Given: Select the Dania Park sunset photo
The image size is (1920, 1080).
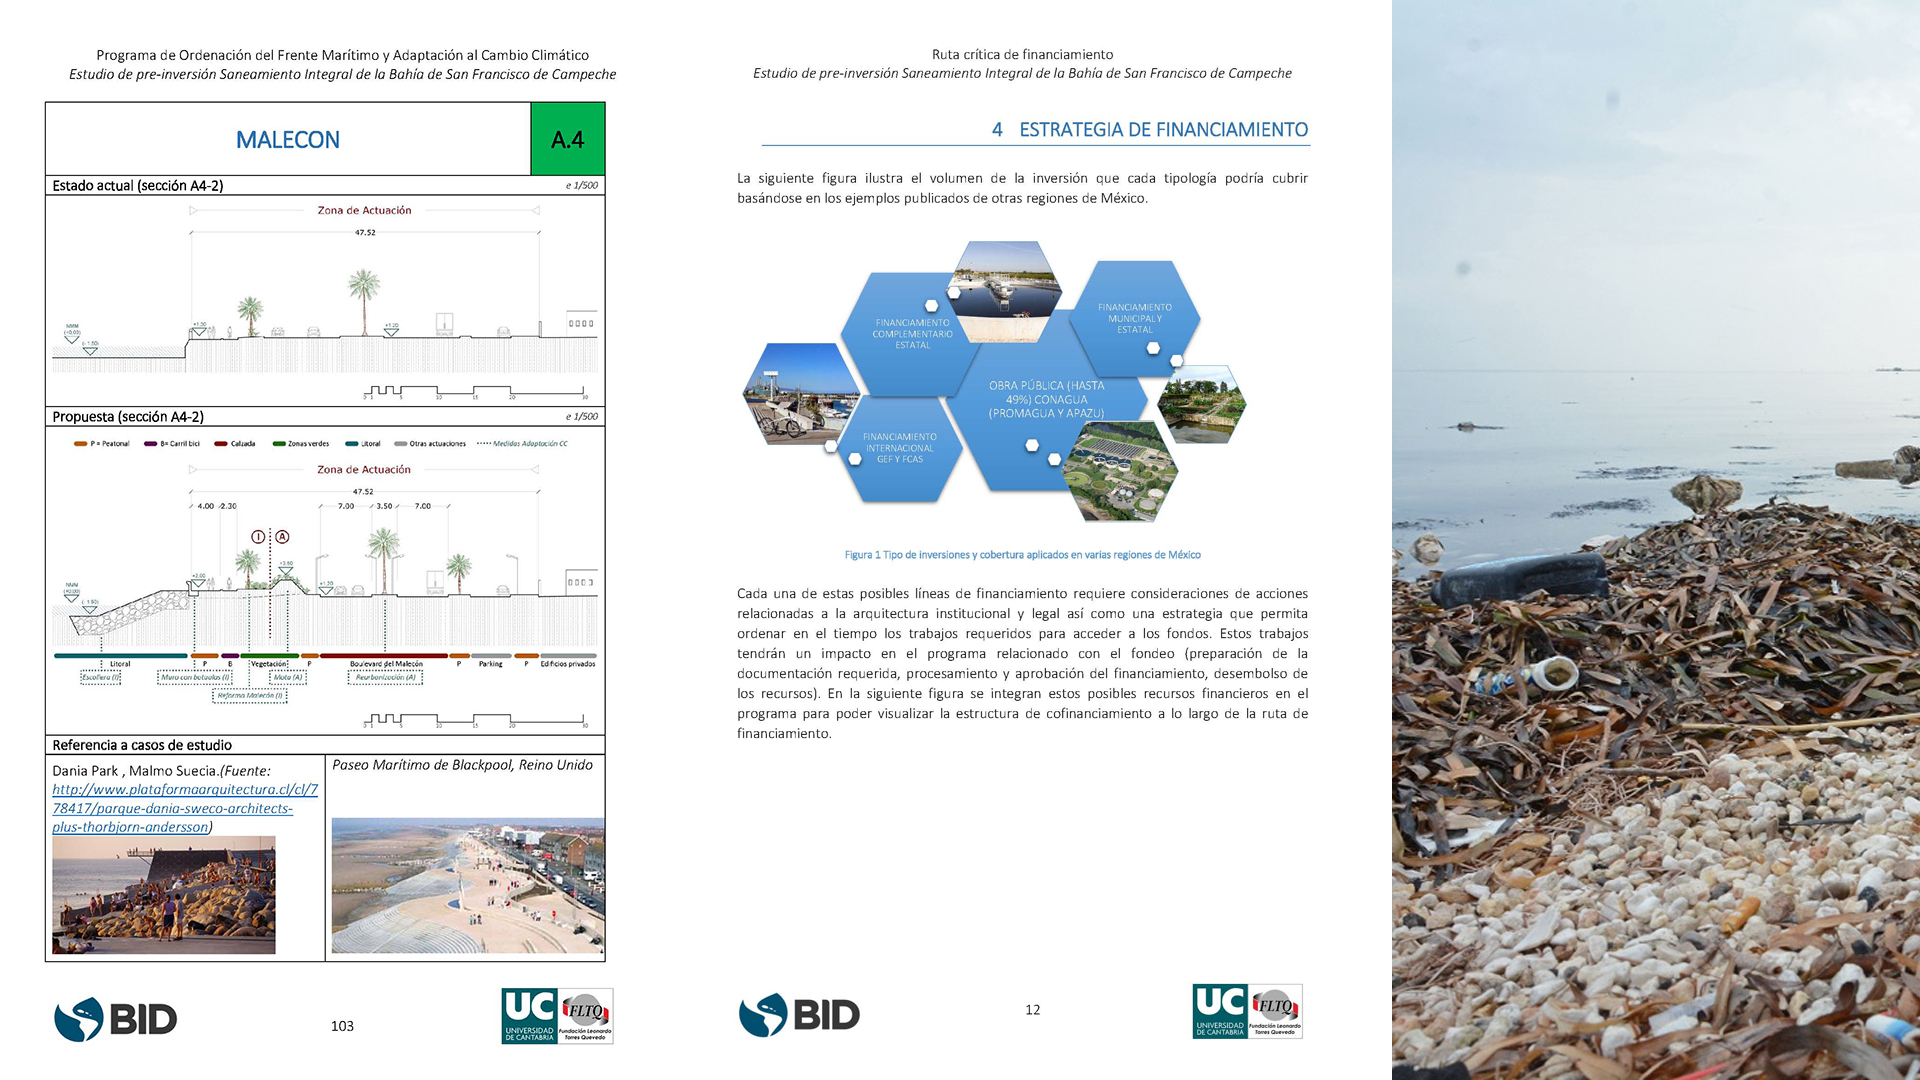Looking at the screenshot, I should click(x=164, y=895).
